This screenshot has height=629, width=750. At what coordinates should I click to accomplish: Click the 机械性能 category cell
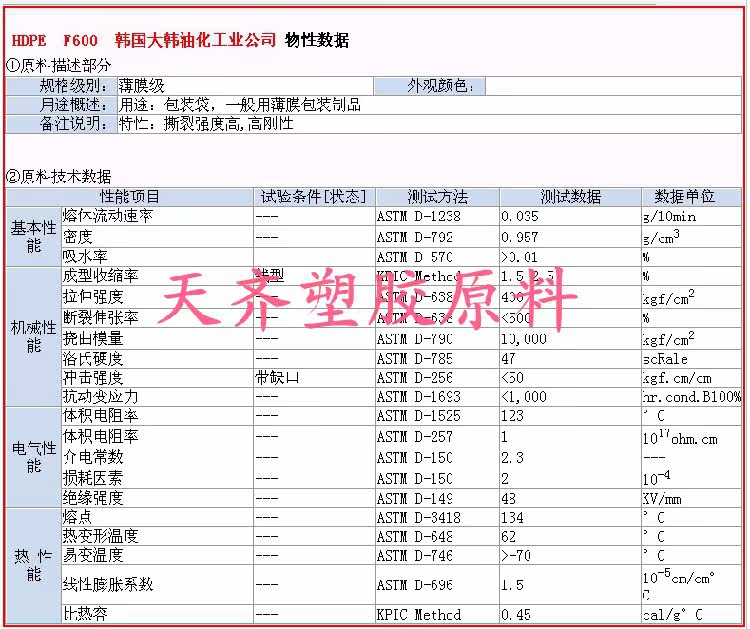[x=33, y=336]
